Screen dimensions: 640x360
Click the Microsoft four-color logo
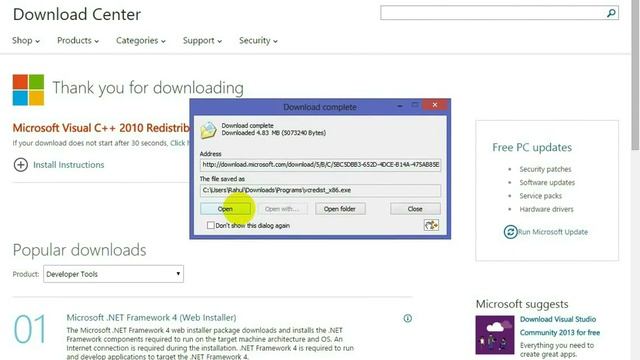(28, 90)
